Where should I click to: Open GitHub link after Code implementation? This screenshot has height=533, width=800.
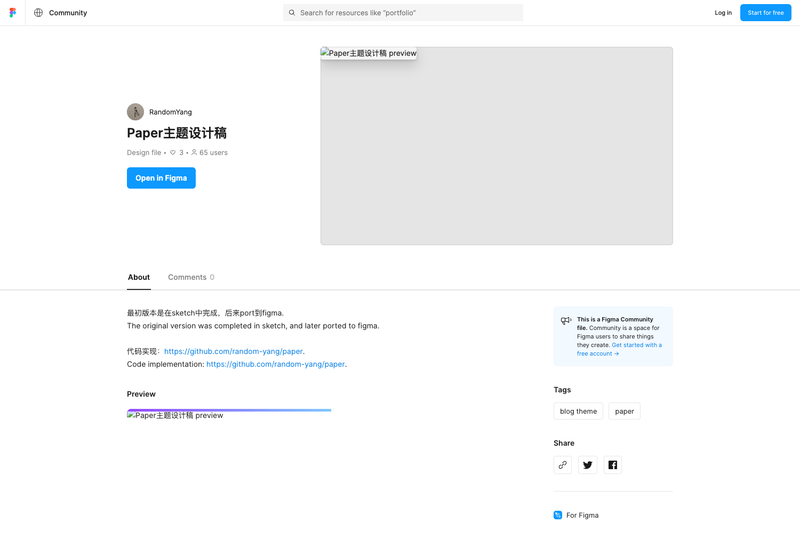tap(276, 364)
